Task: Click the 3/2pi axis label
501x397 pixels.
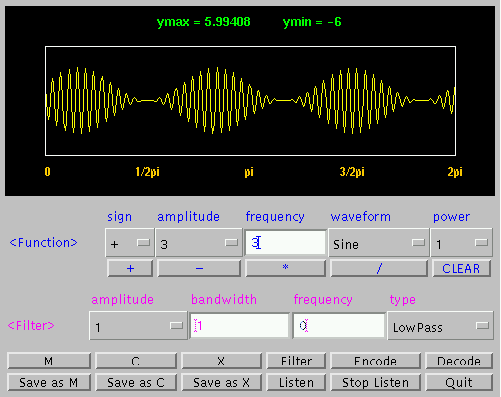Action: 352,172
